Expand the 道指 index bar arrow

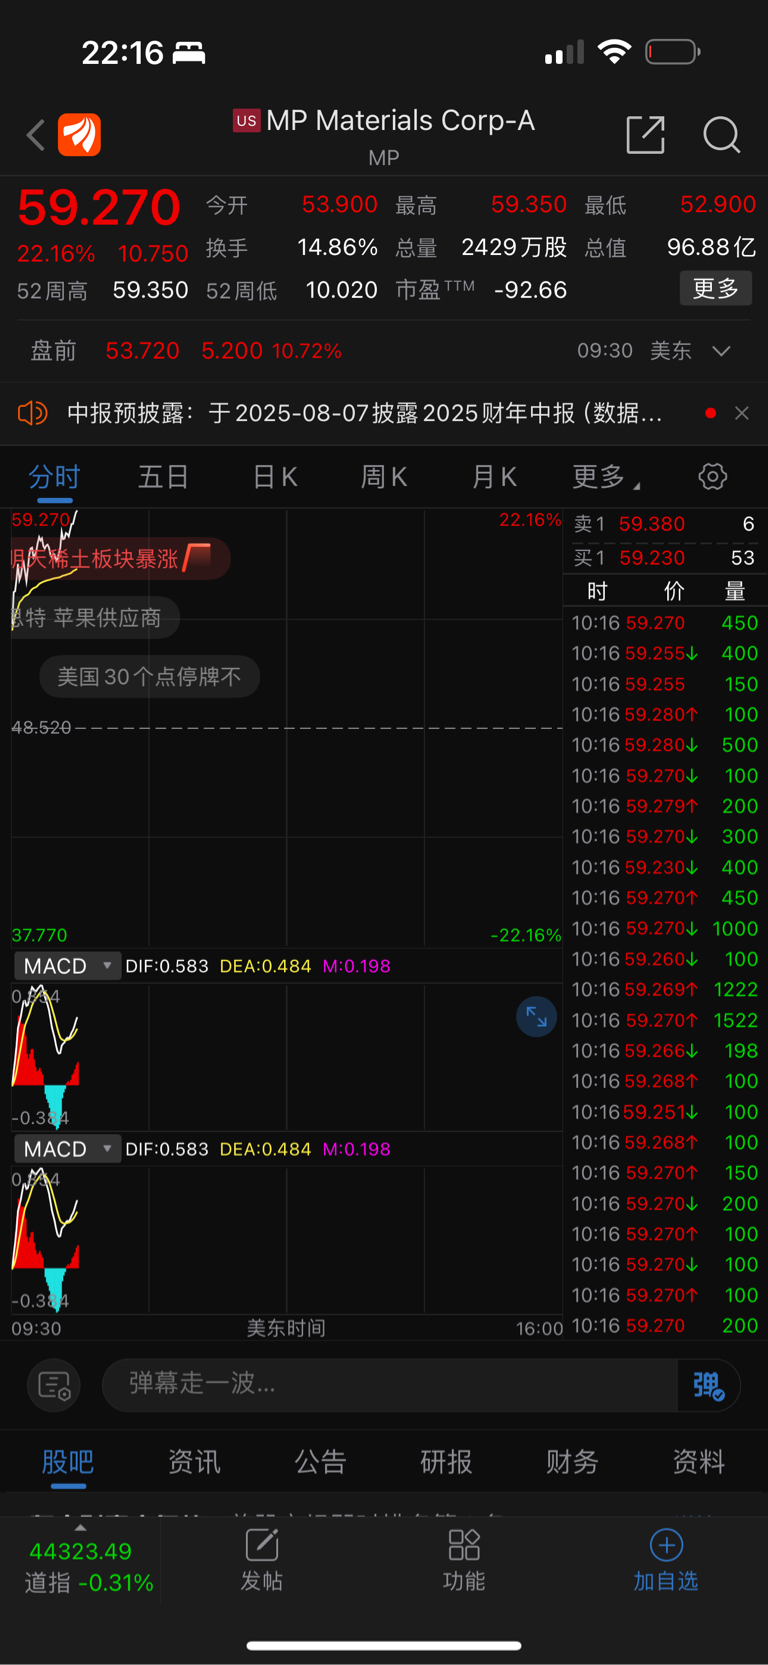click(80, 1528)
